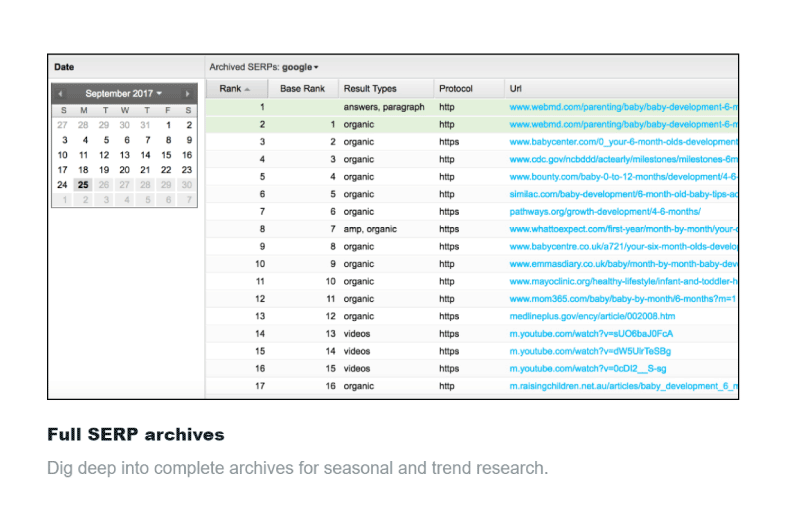This screenshot has width=800, height=530.
Task: Open the babycentre.co.uk URL link
Action: point(623,246)
